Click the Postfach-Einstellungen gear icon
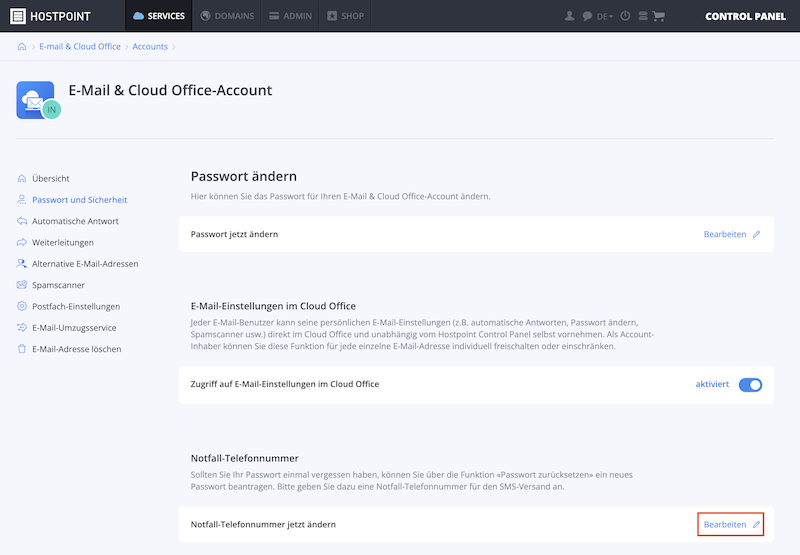The image size is (800, 555). coord(21,306)
